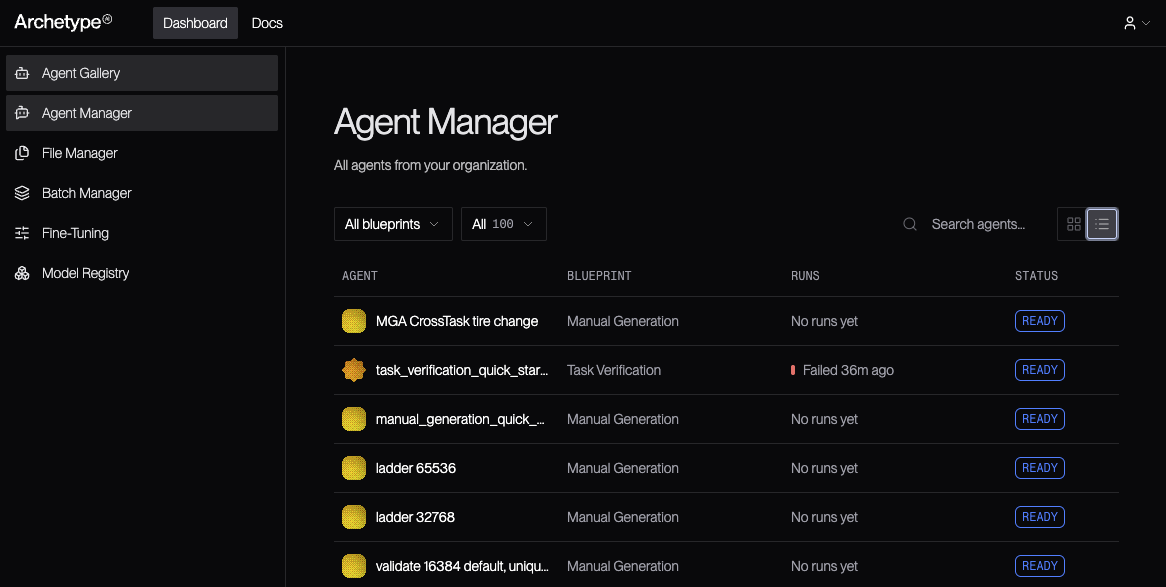Click the search magnifier icon

pos(909,224)
